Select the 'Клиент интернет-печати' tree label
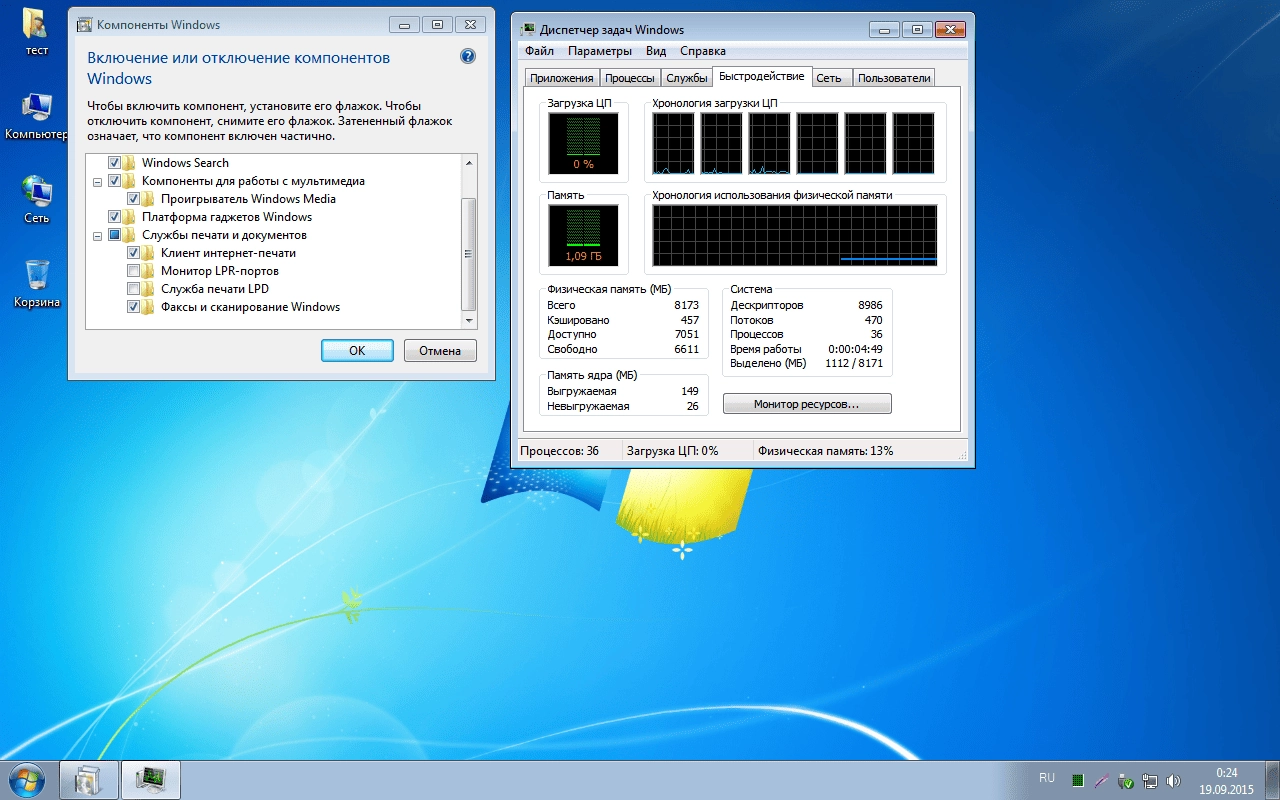 click(x=228, y=253)
